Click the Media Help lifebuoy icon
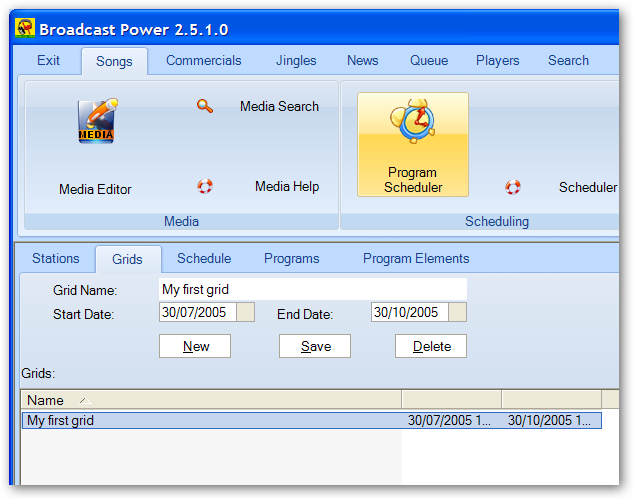Viewport: 633px width, 499px height. click(x=205, y=187)
